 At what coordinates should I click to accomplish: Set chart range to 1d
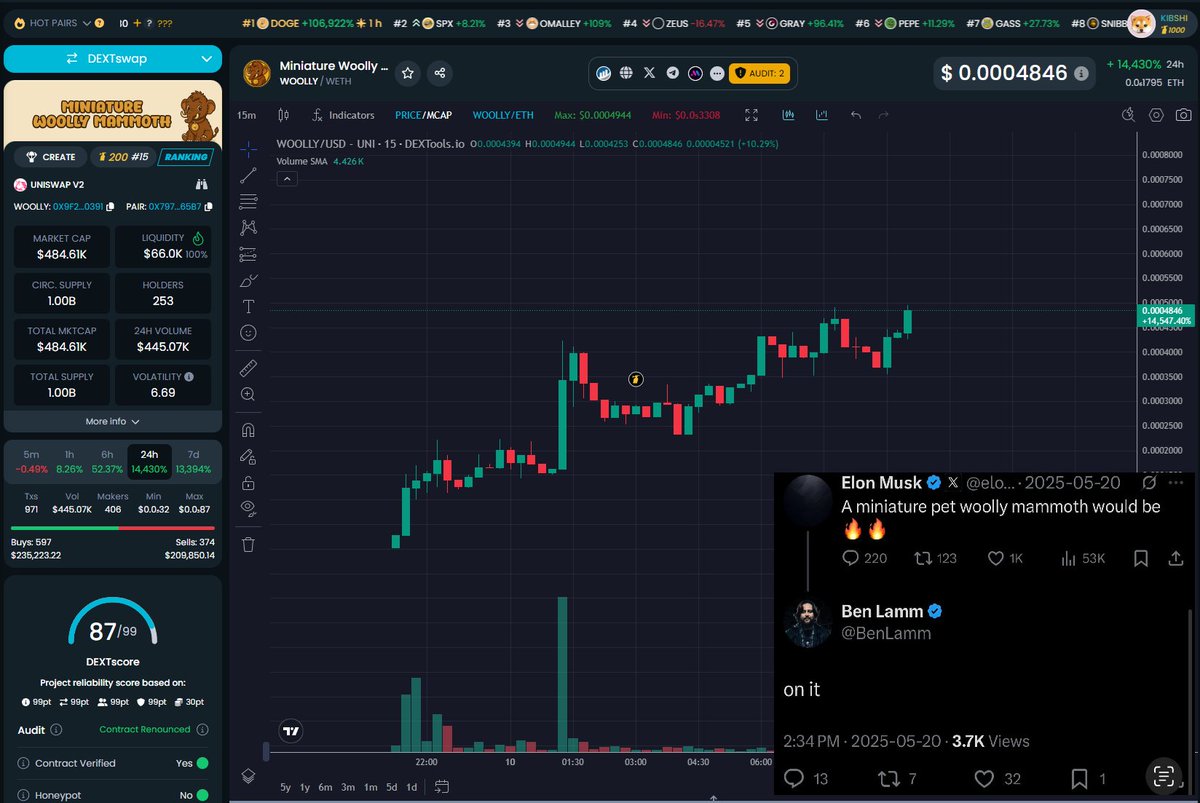pos(412,787)
